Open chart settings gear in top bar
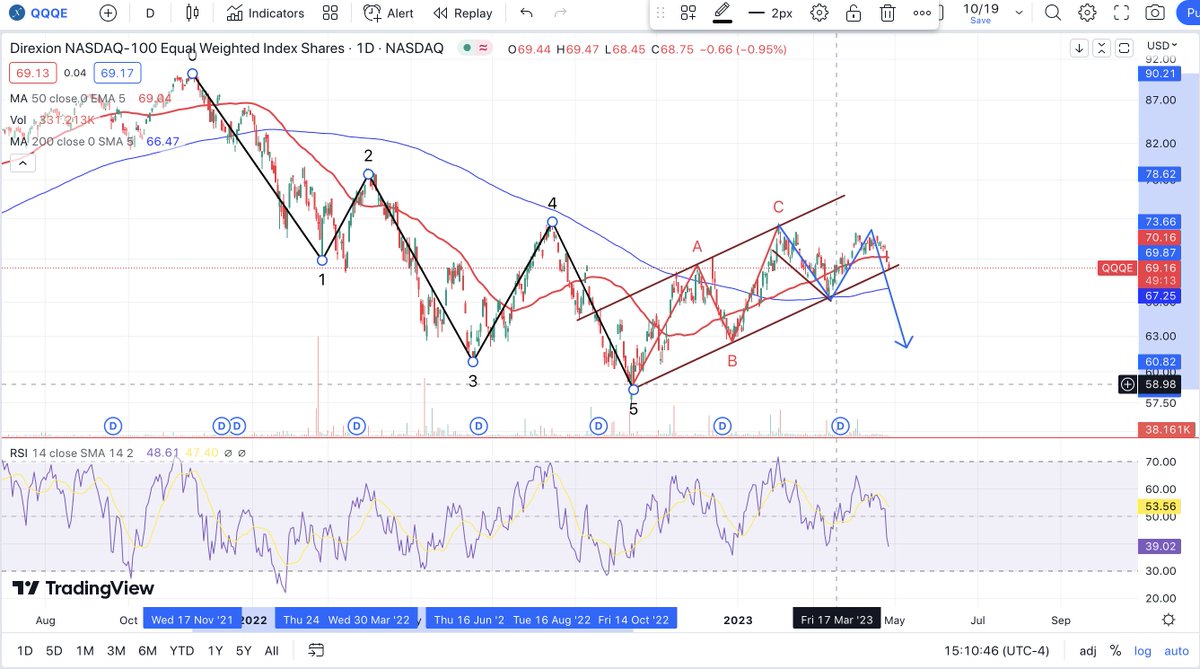 coord(1088,13)
